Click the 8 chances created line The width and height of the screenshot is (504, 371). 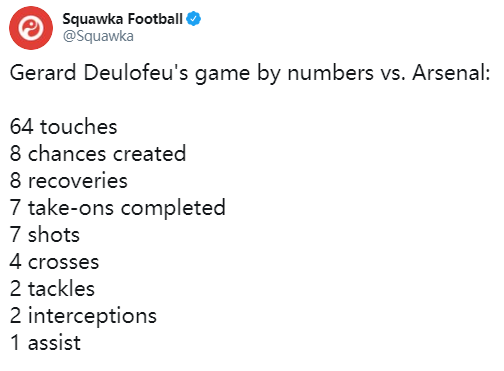98,154
